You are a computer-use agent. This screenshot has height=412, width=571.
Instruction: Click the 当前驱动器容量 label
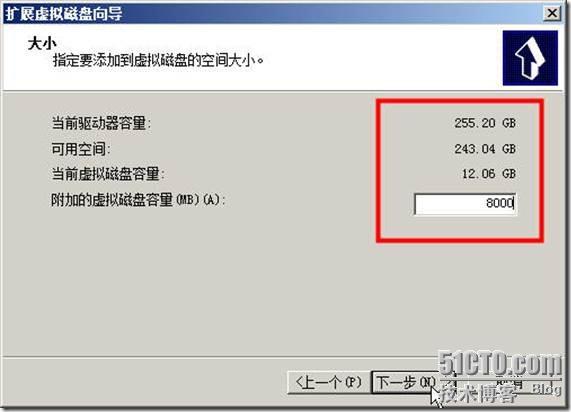(101, 123)
